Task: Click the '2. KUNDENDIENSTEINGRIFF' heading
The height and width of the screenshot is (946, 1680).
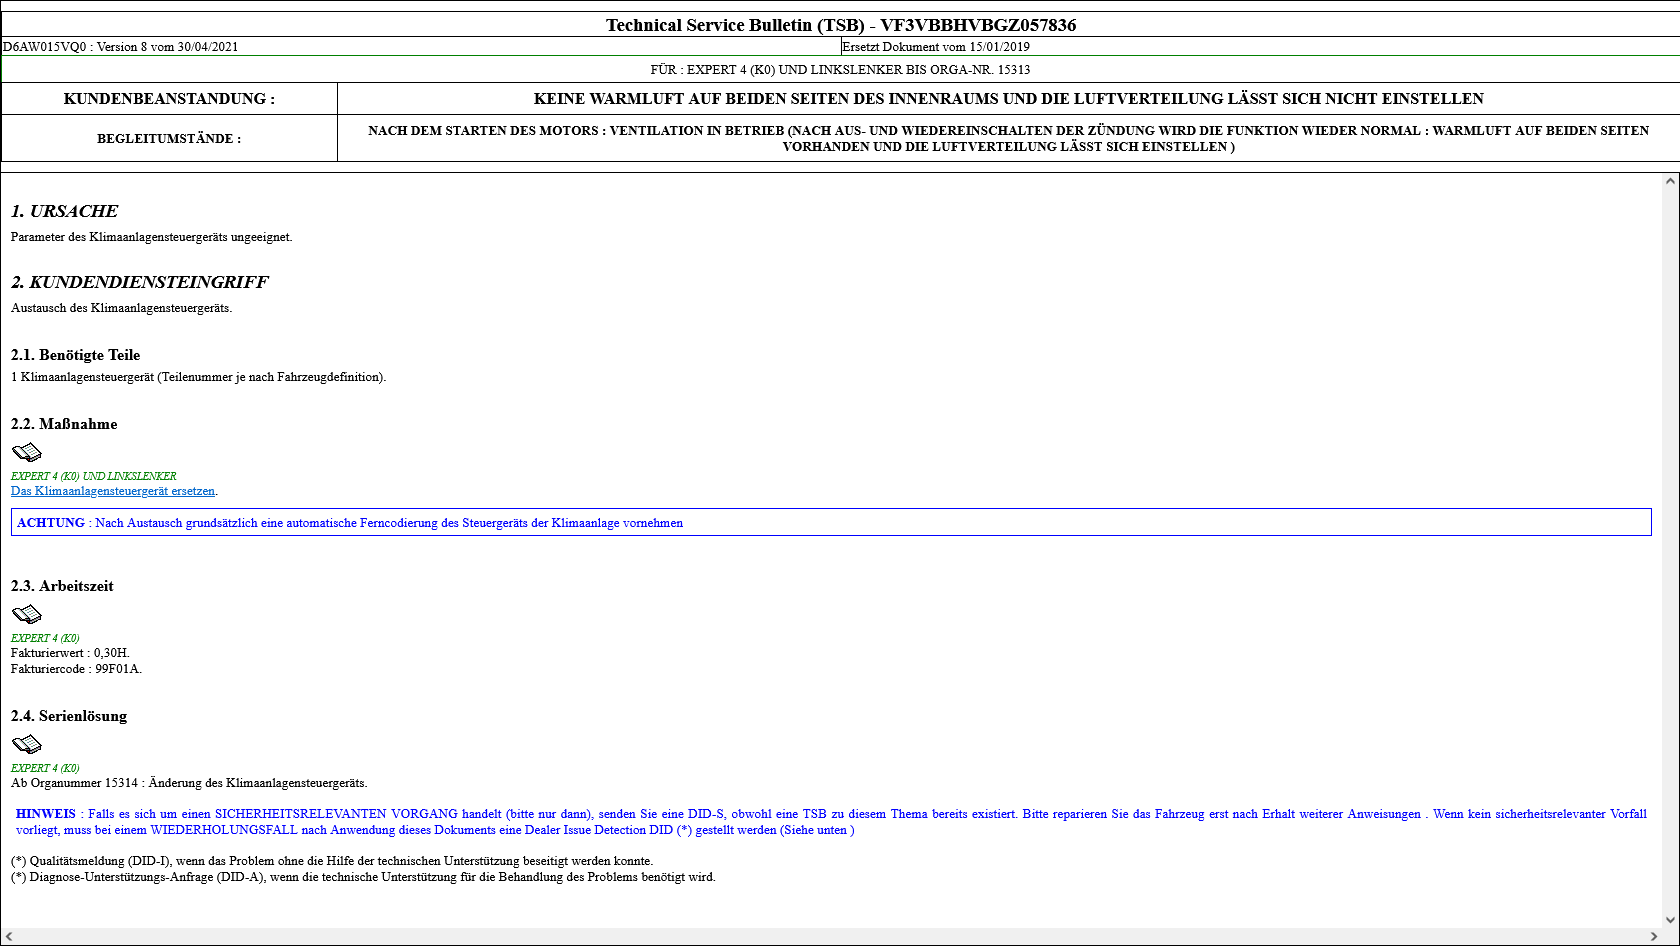Action: (x=139, y=282)
